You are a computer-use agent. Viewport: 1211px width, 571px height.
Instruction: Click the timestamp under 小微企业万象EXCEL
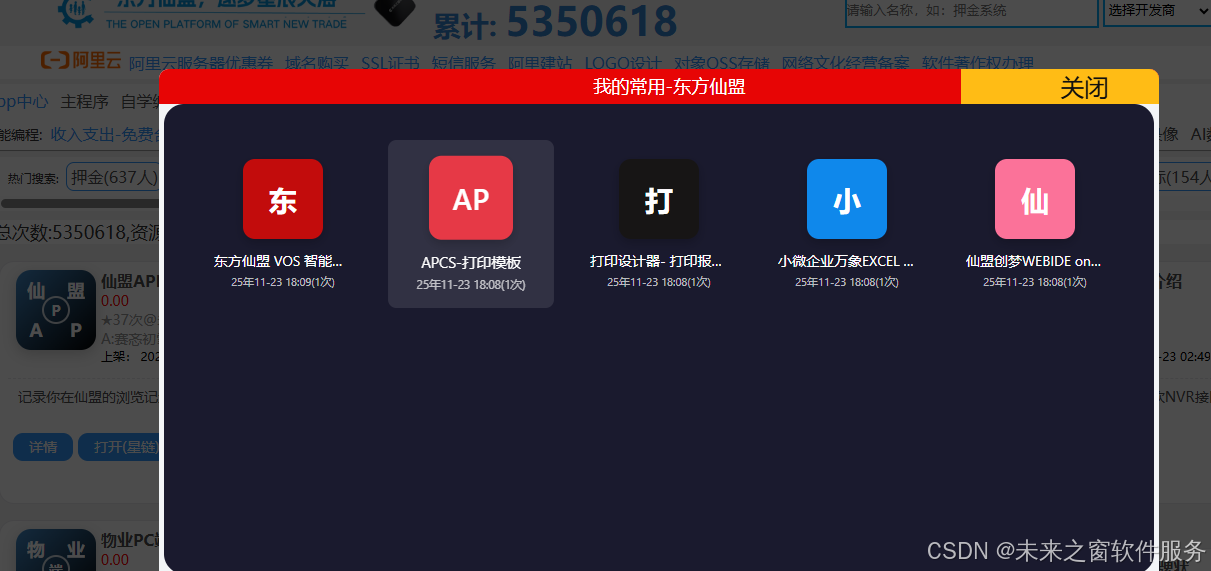point(847,282)
